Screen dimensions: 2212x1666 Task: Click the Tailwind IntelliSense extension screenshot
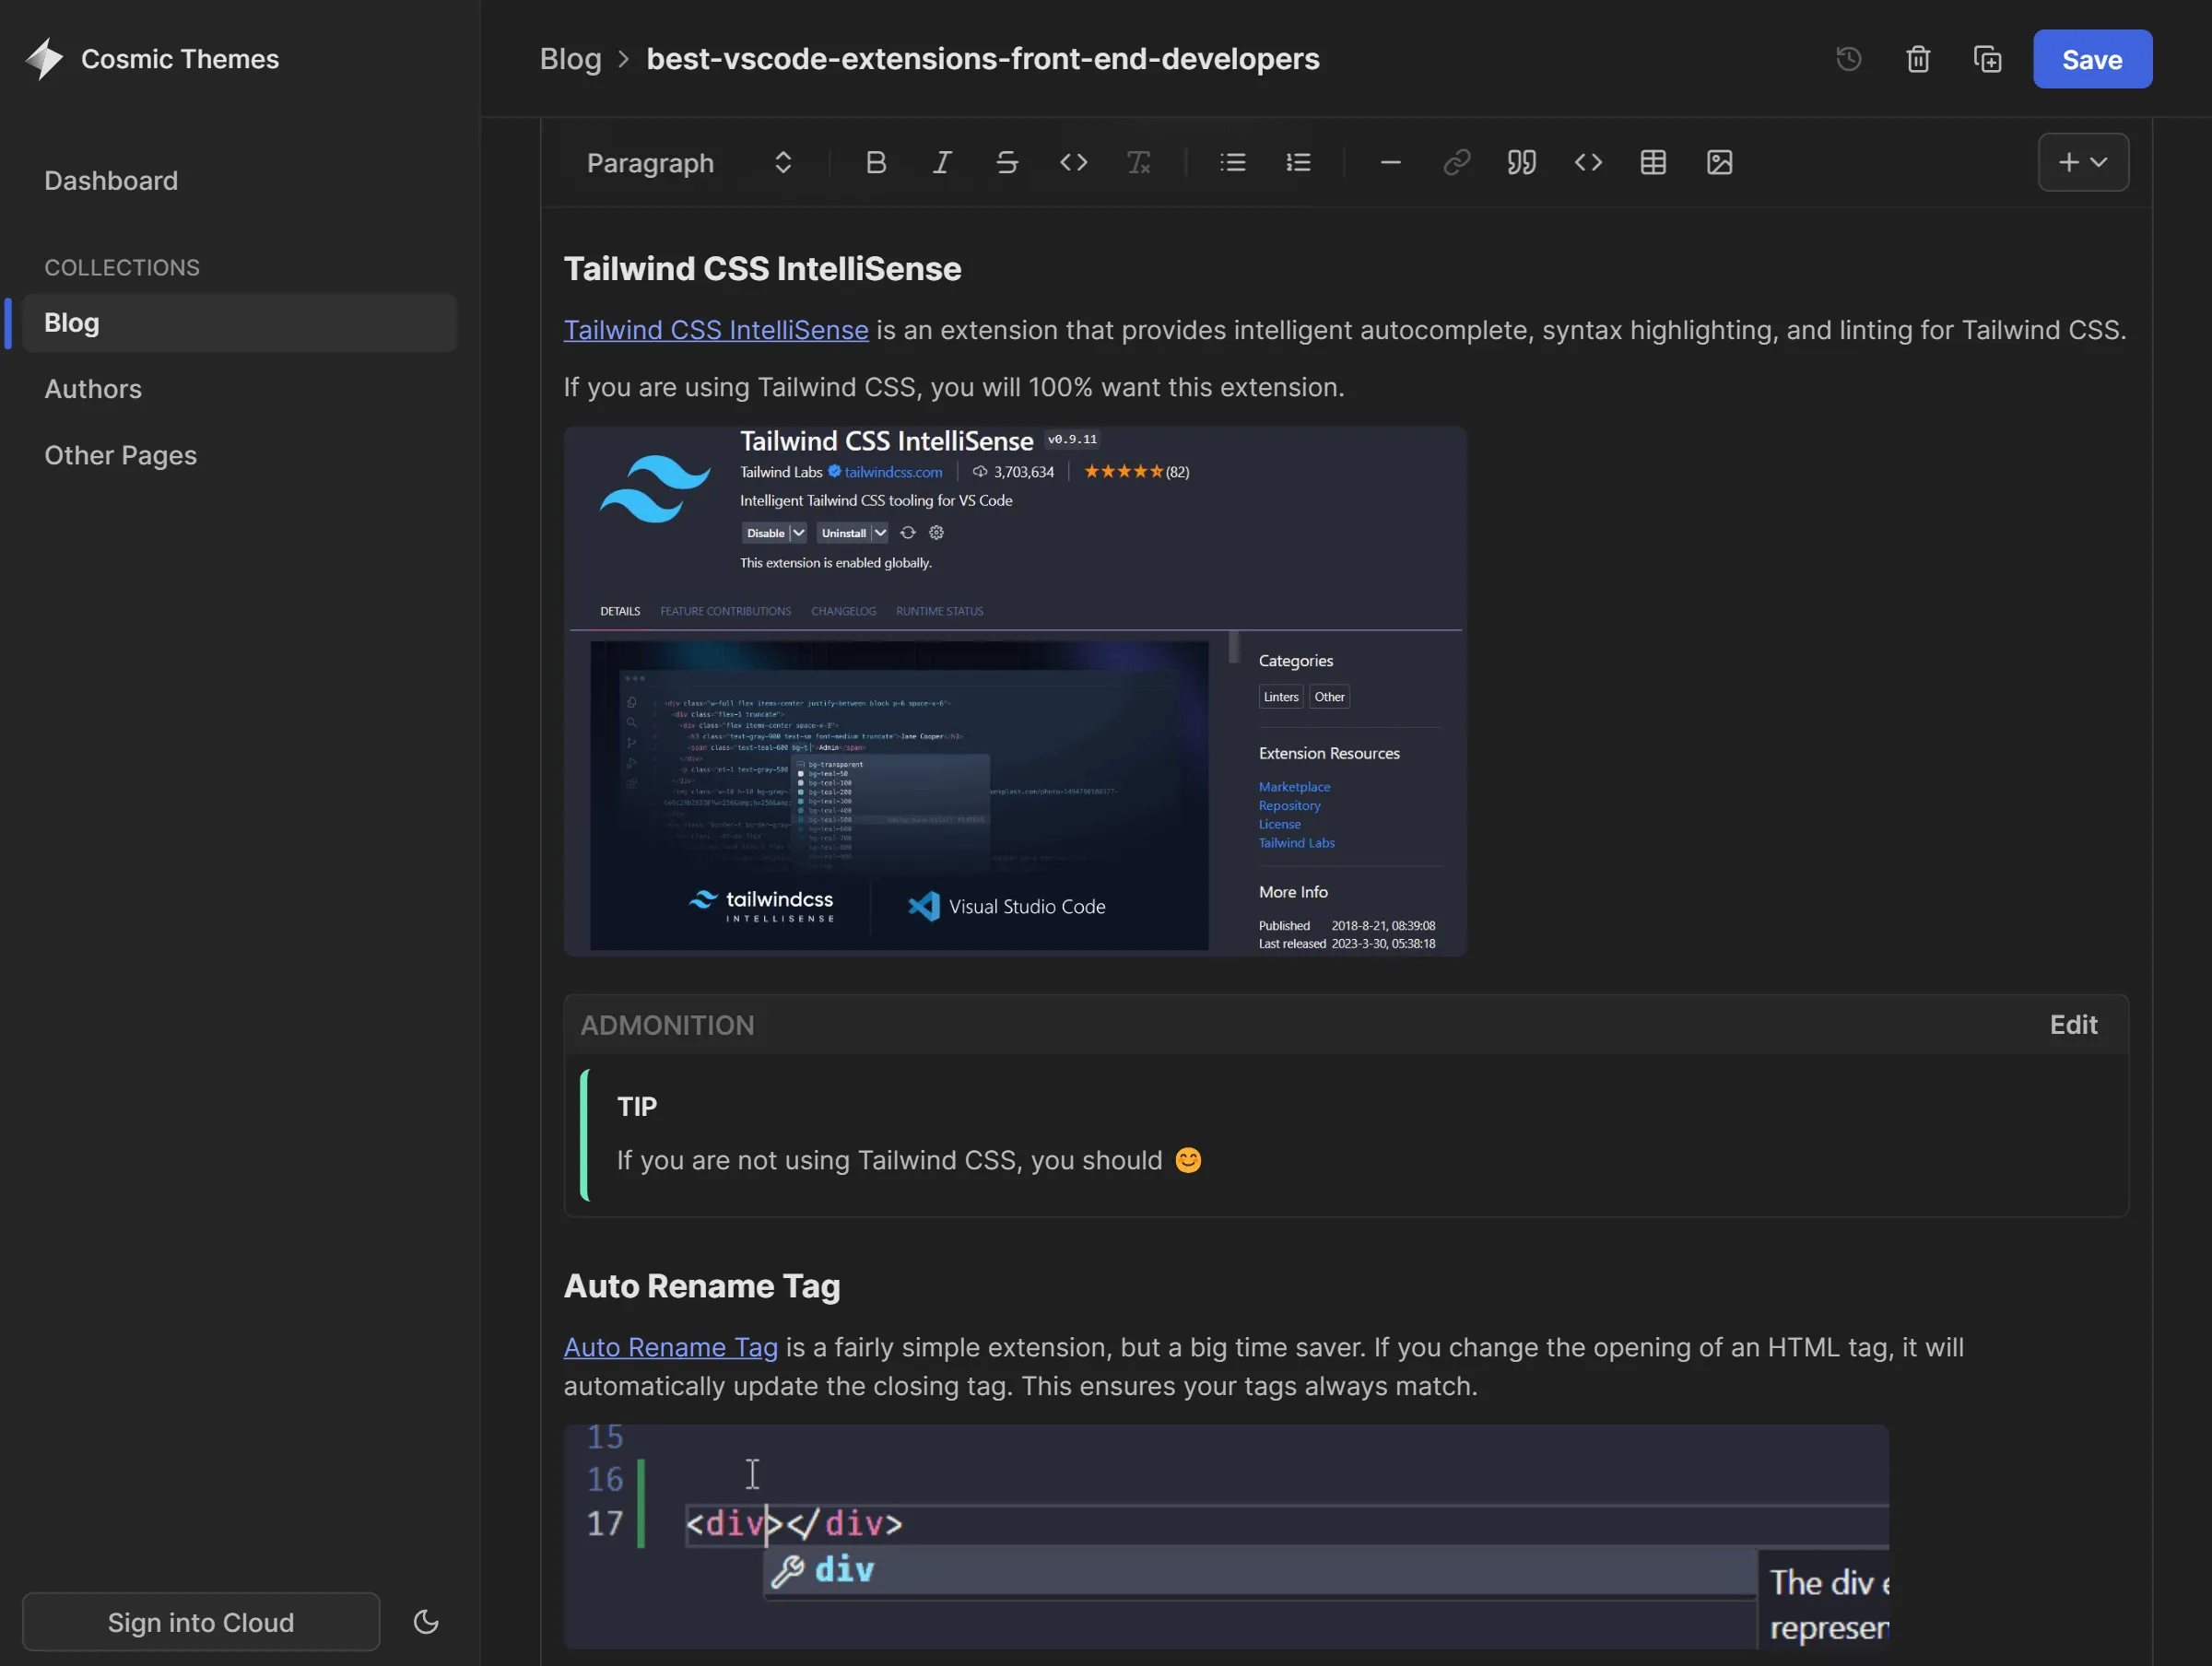(x=1015, y=691)
